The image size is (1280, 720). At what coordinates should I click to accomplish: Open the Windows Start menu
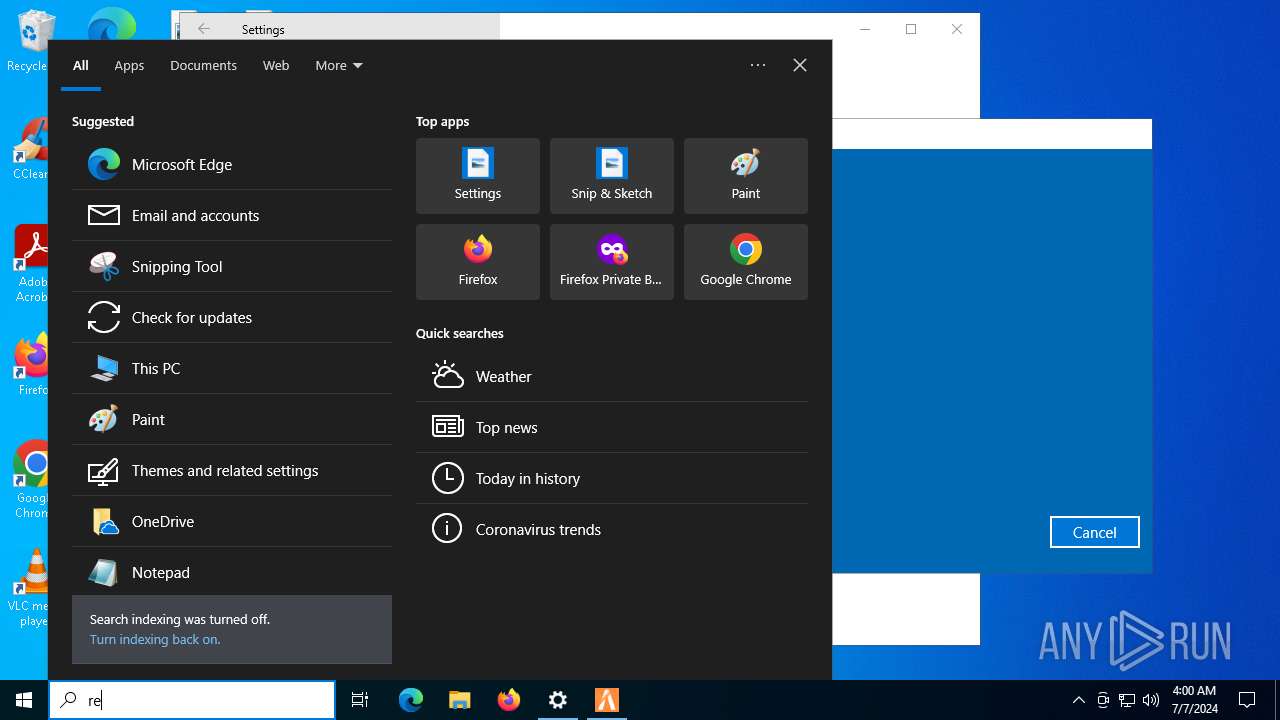tap(24, 700)
